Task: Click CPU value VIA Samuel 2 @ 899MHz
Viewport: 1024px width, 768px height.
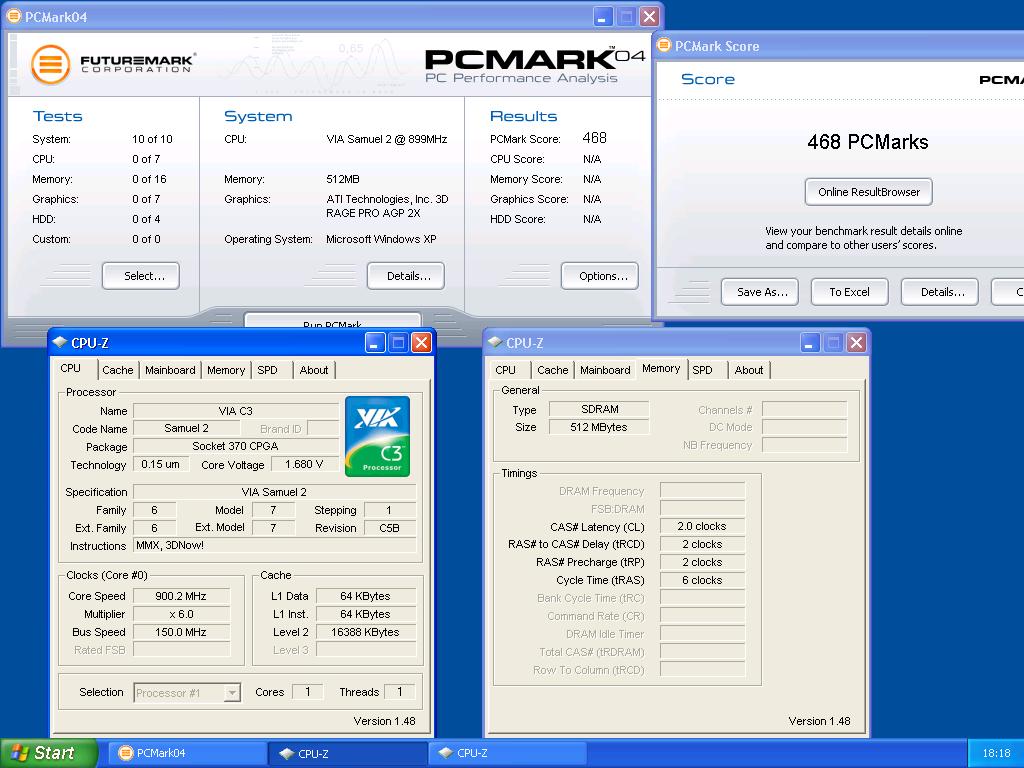Action: tap(387, 139)
